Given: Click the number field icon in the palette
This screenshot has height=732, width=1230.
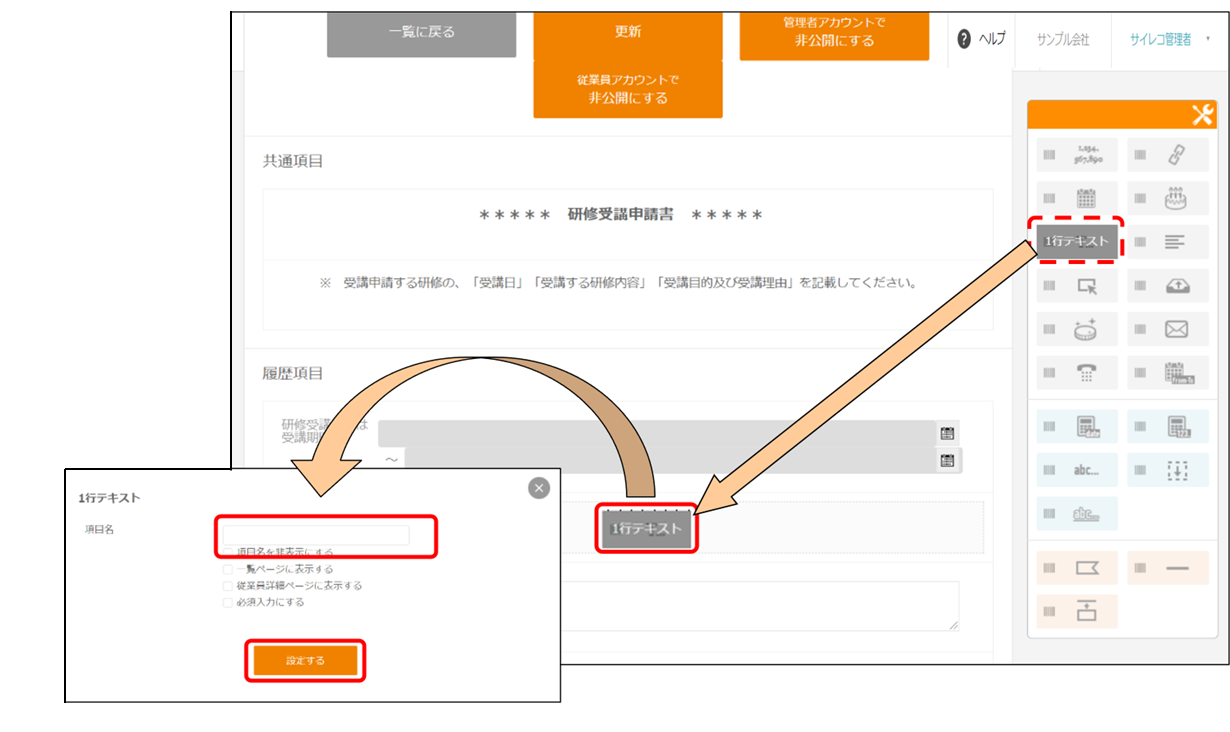Looking at the screenshot, I should (x=1086, y=155).
